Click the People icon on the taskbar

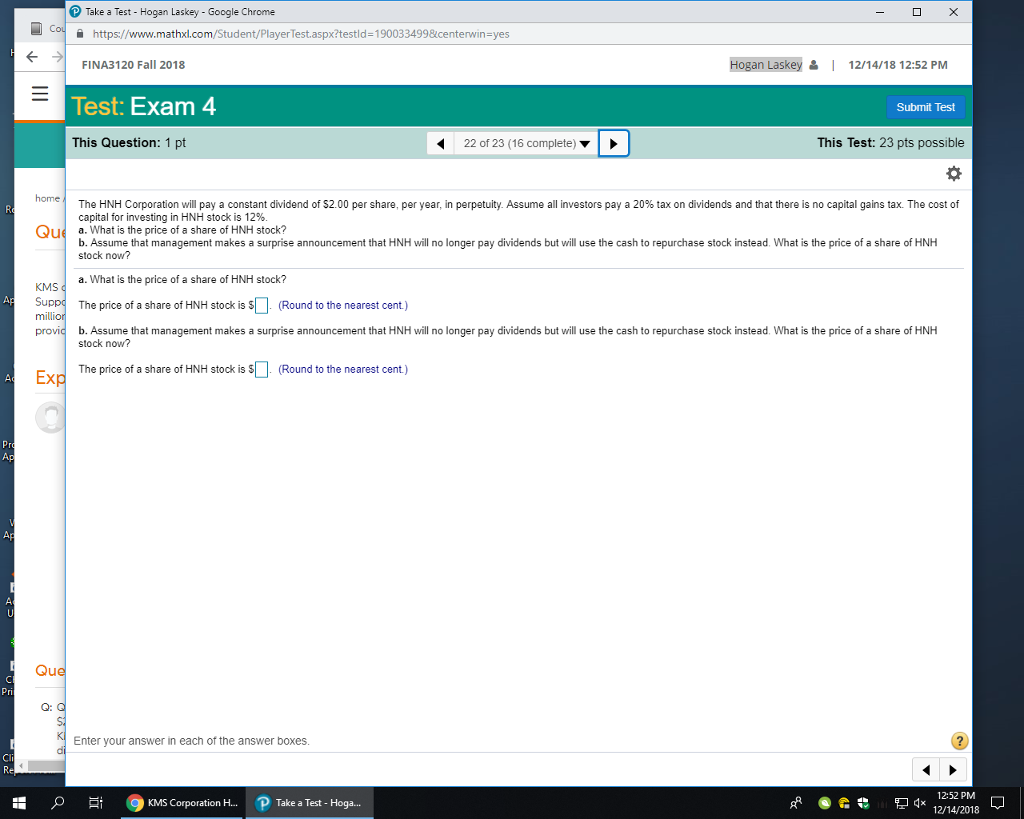[x=795, y=803]
